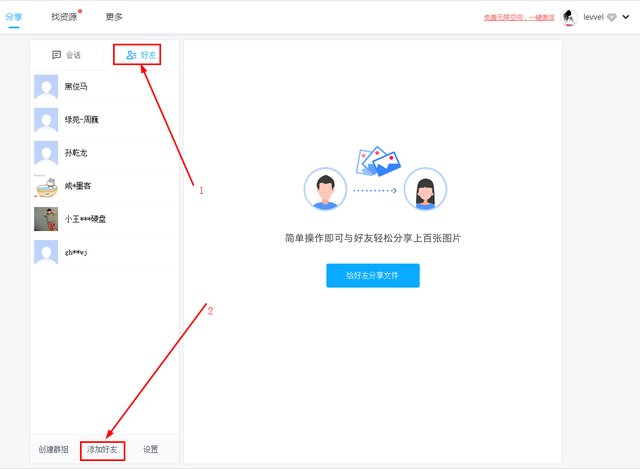Select friend 黑俊马's avatar

pos(46,87)
